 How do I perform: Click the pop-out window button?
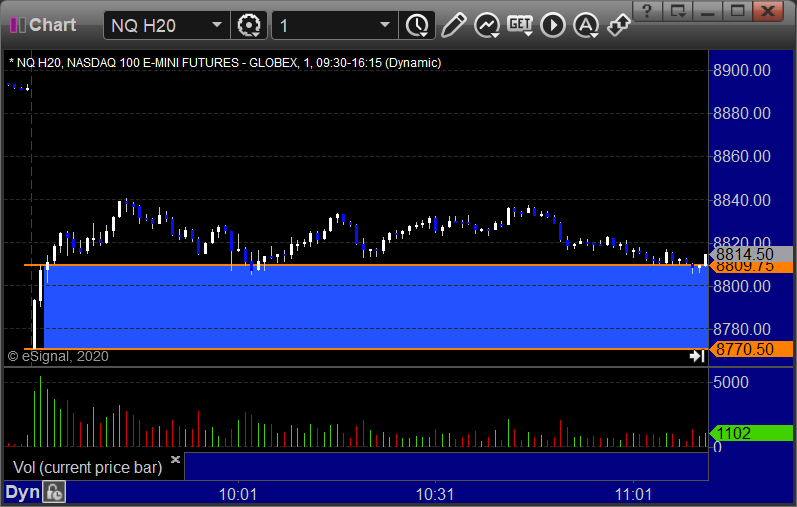pos(678,10)
